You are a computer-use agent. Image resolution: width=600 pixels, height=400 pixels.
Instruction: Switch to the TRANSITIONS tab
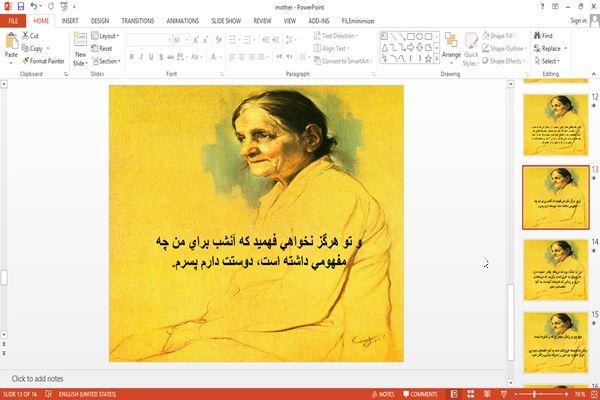click(x=138, y=21)
